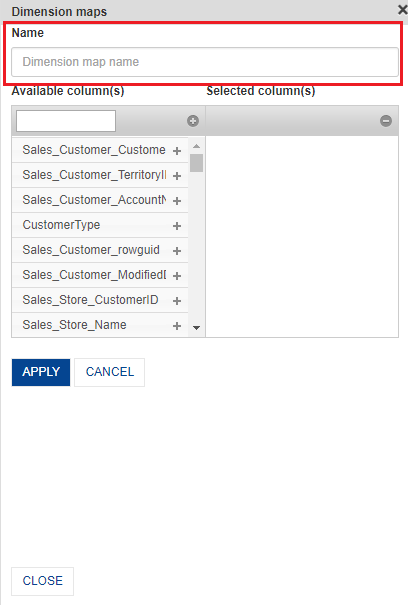Add all available columns with circled plus icon
Image resolution: width=408 pixels, height=605 pixels.
(193, 121)
